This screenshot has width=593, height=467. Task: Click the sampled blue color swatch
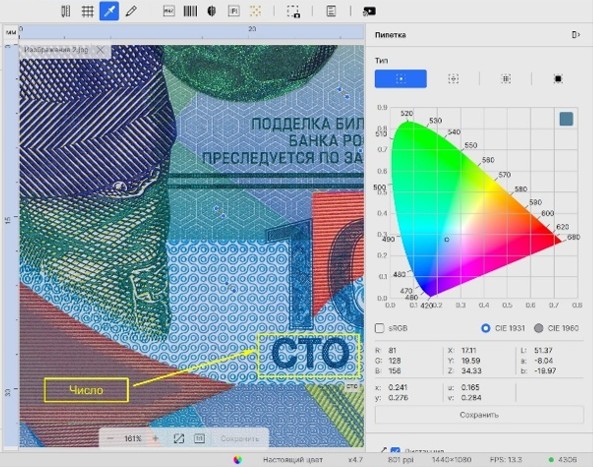566,119
